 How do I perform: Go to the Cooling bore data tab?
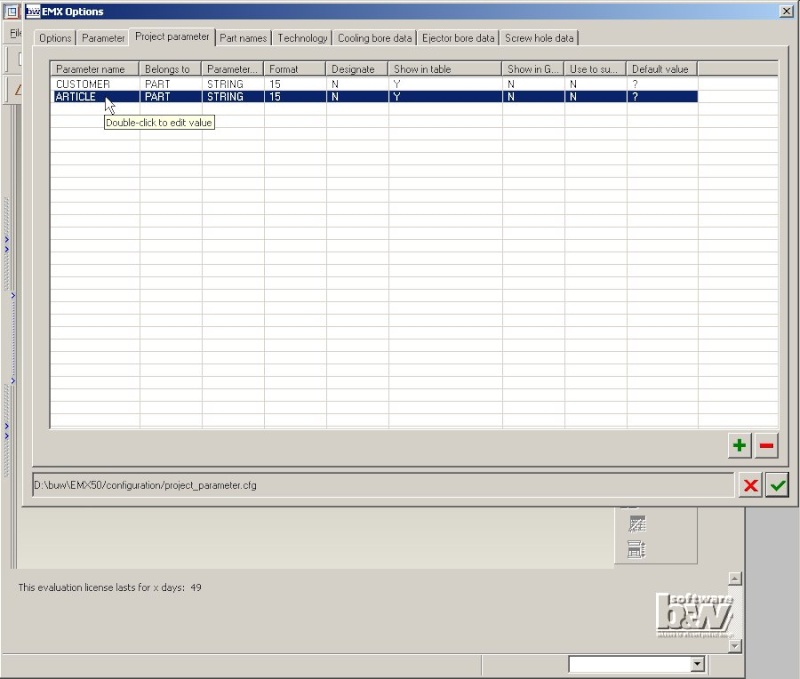tap(374, 38)
